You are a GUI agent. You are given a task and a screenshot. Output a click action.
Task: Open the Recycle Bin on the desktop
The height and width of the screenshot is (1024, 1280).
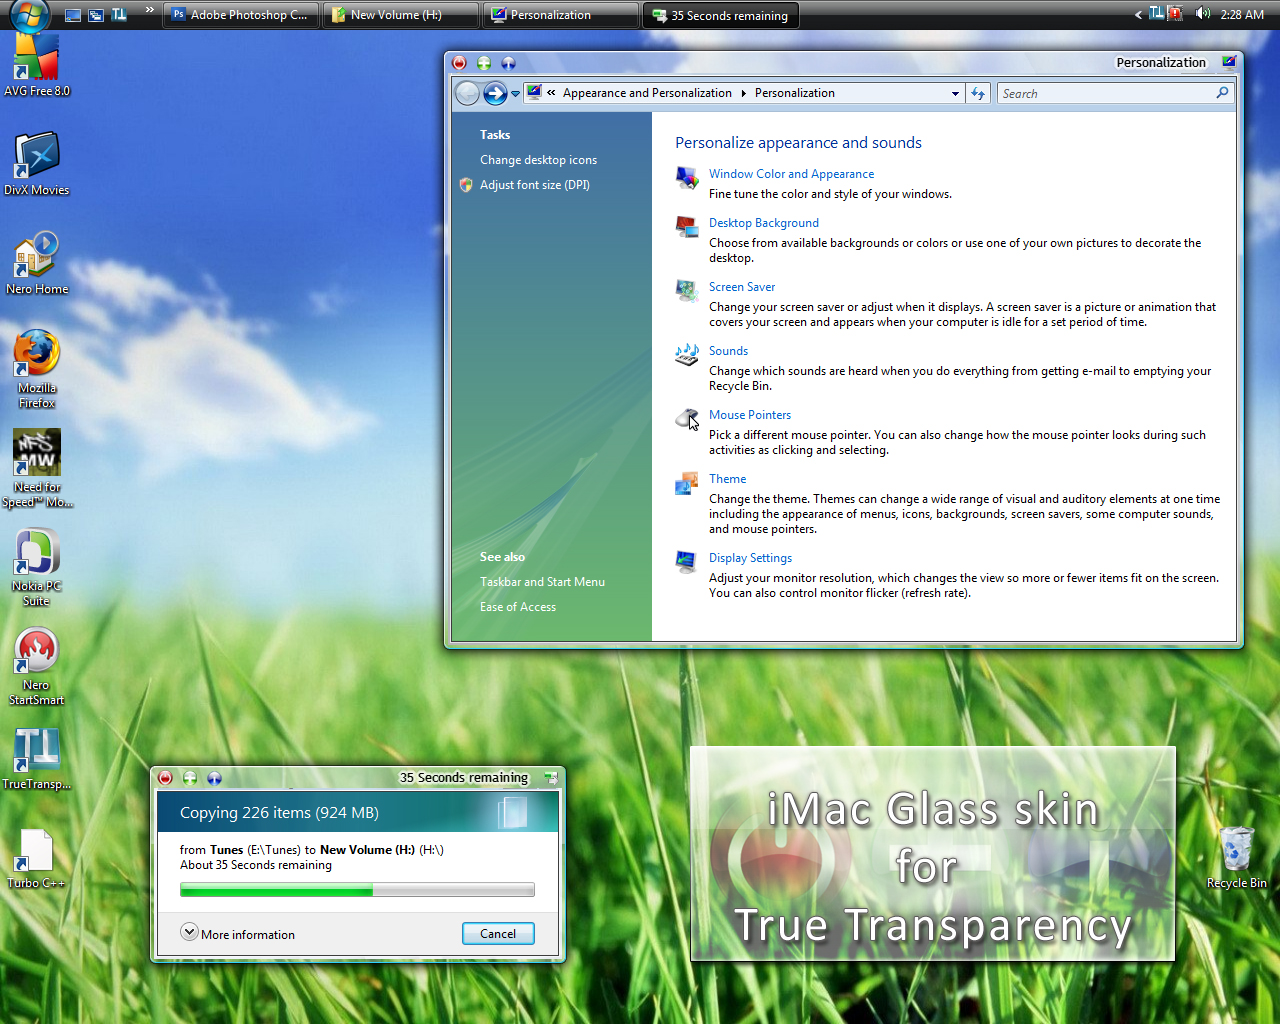pyautogui.click(x=1236, y=850)
